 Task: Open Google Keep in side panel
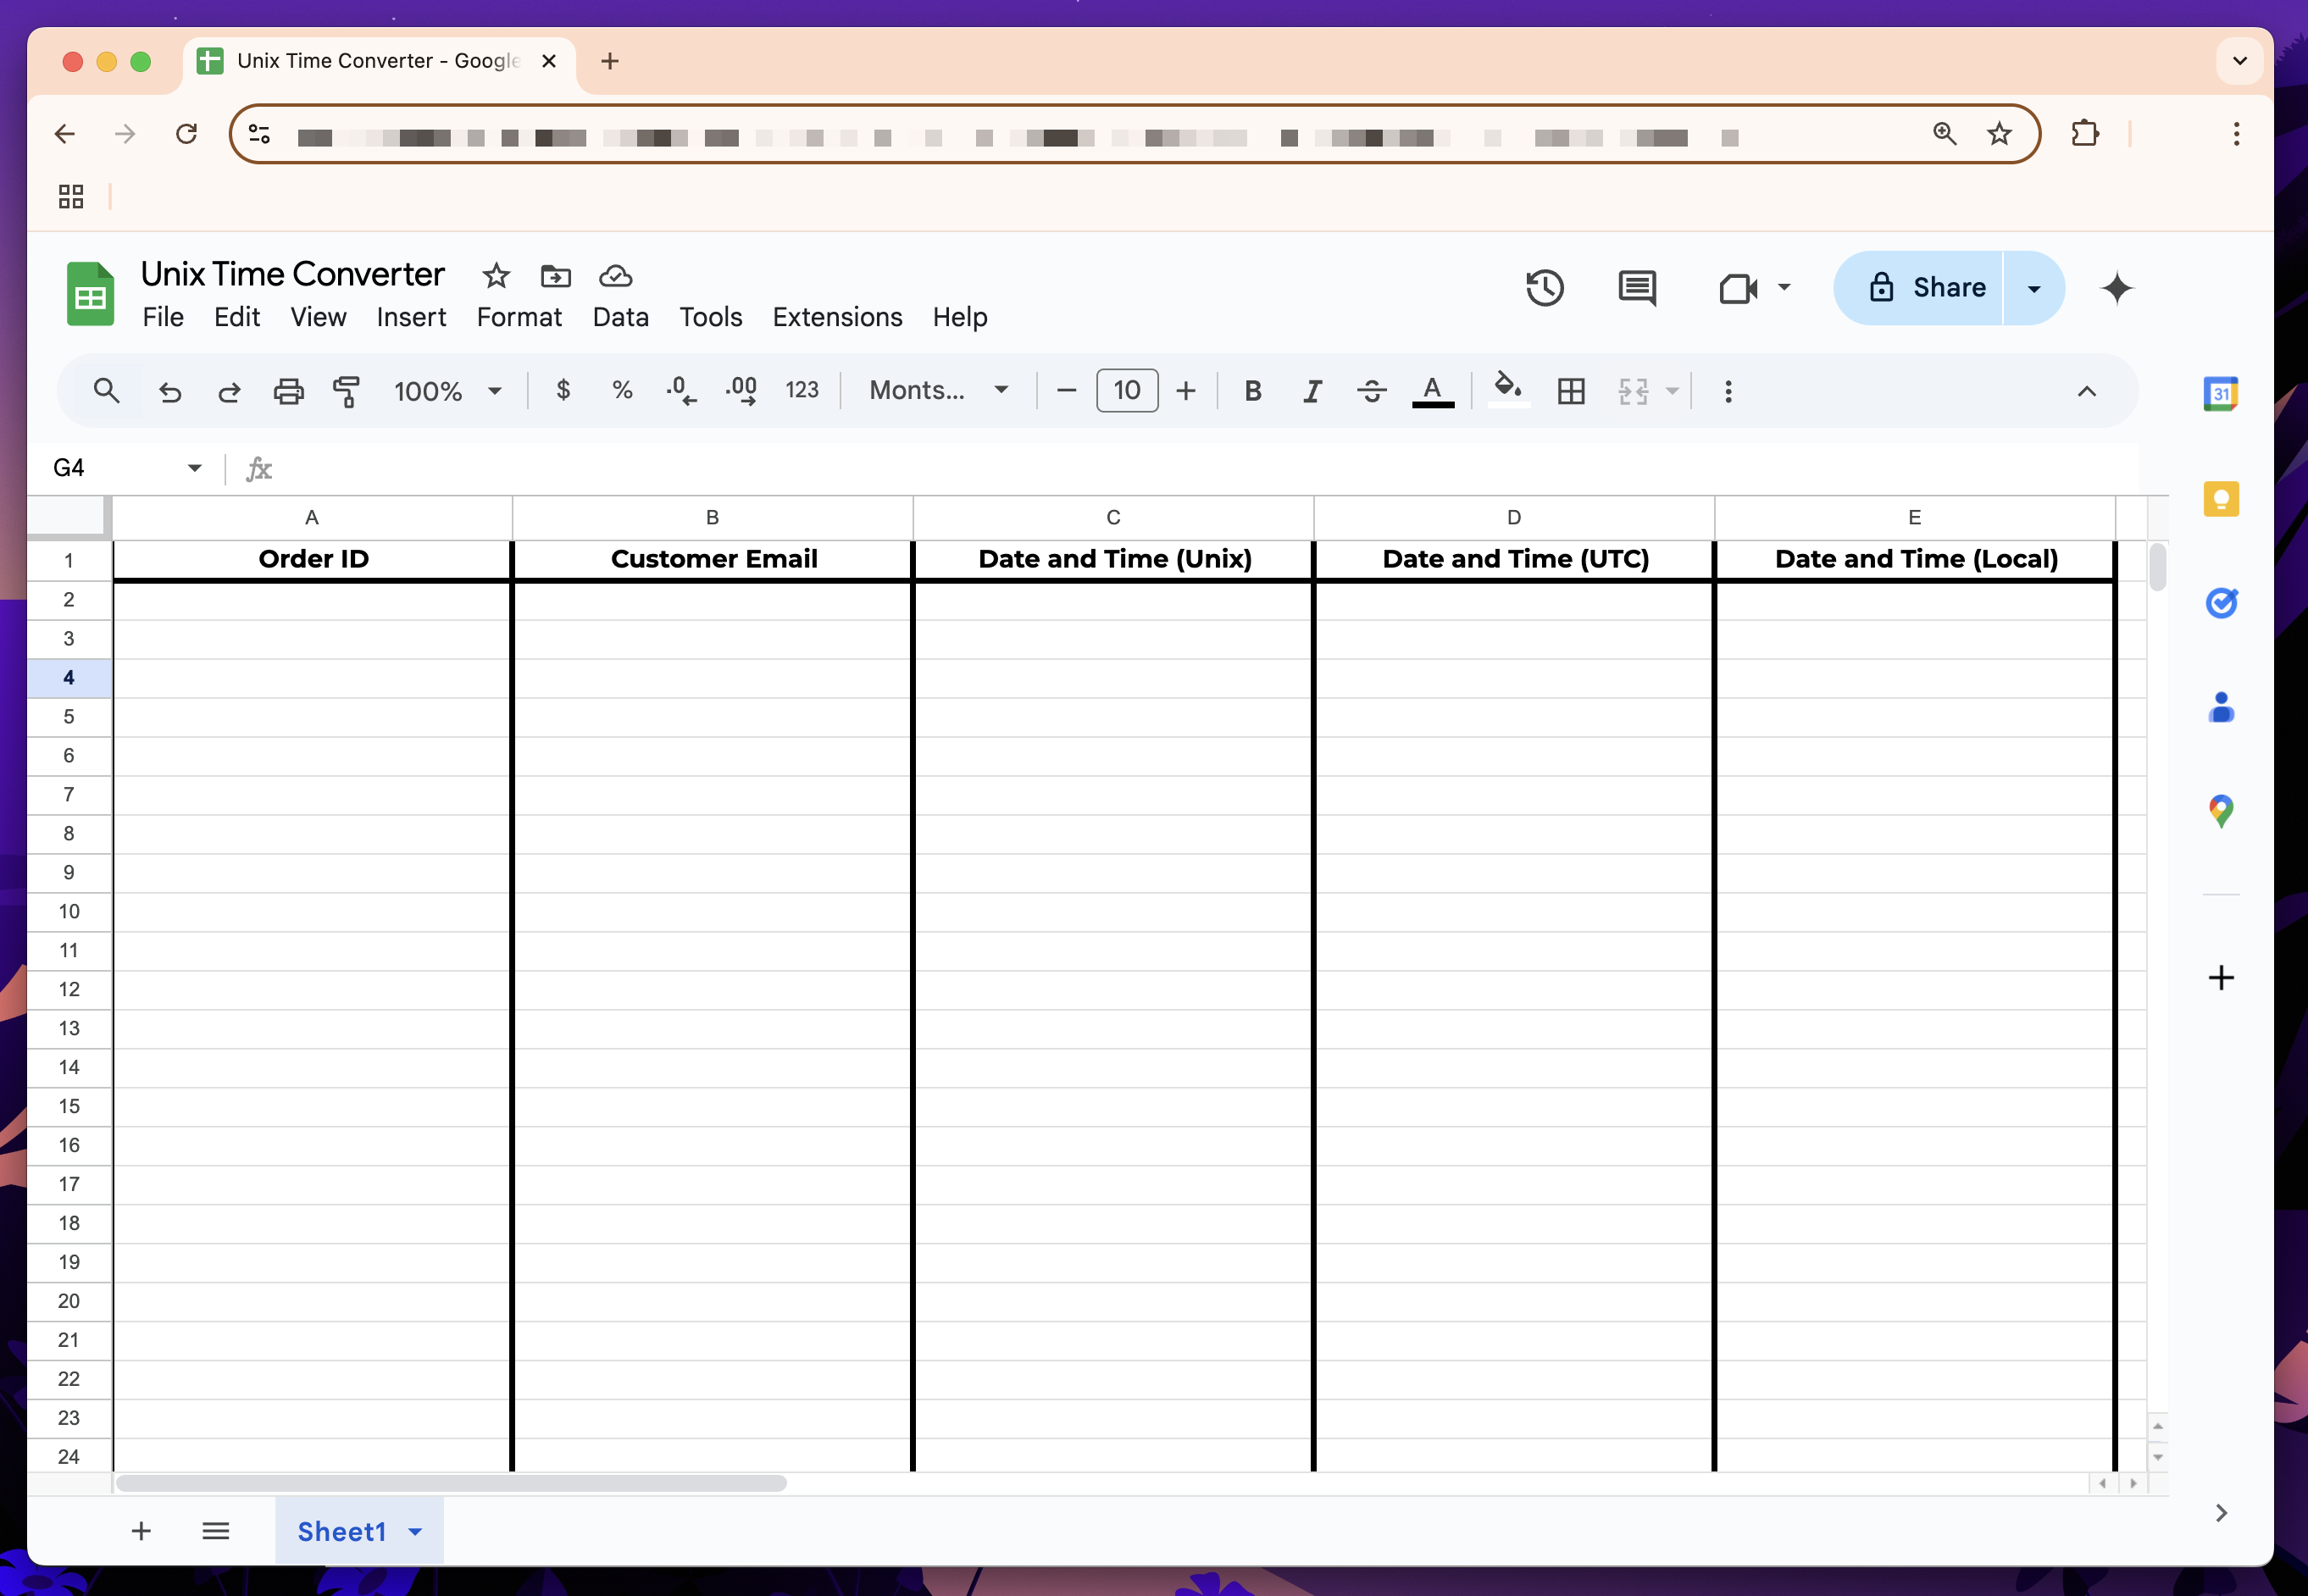pyautogui.click(x=2220, y=498)
